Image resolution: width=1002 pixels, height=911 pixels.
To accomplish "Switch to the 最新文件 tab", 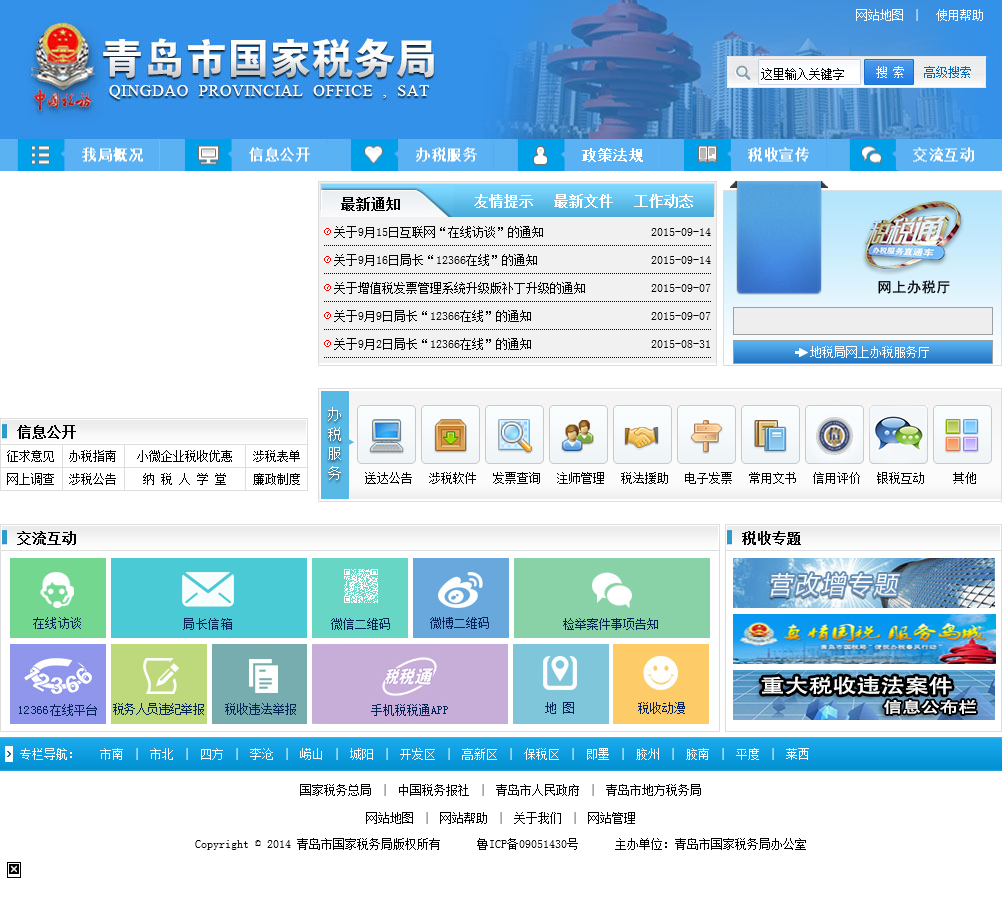I will [583, 202].
